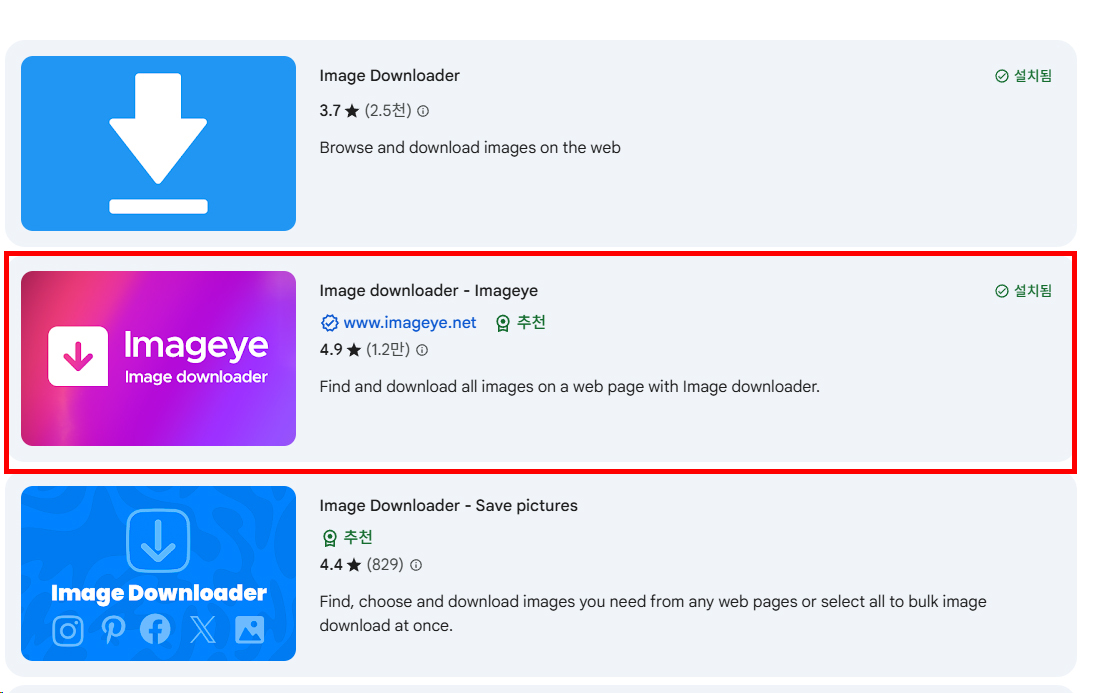Click the (829) review count
1110x693 pixels.
[385, 565]
